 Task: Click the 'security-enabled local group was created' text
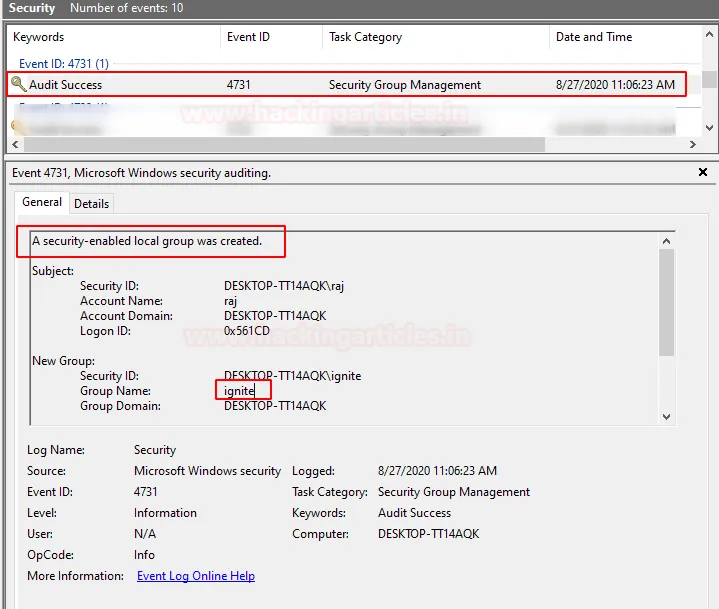tap(146, 241)
